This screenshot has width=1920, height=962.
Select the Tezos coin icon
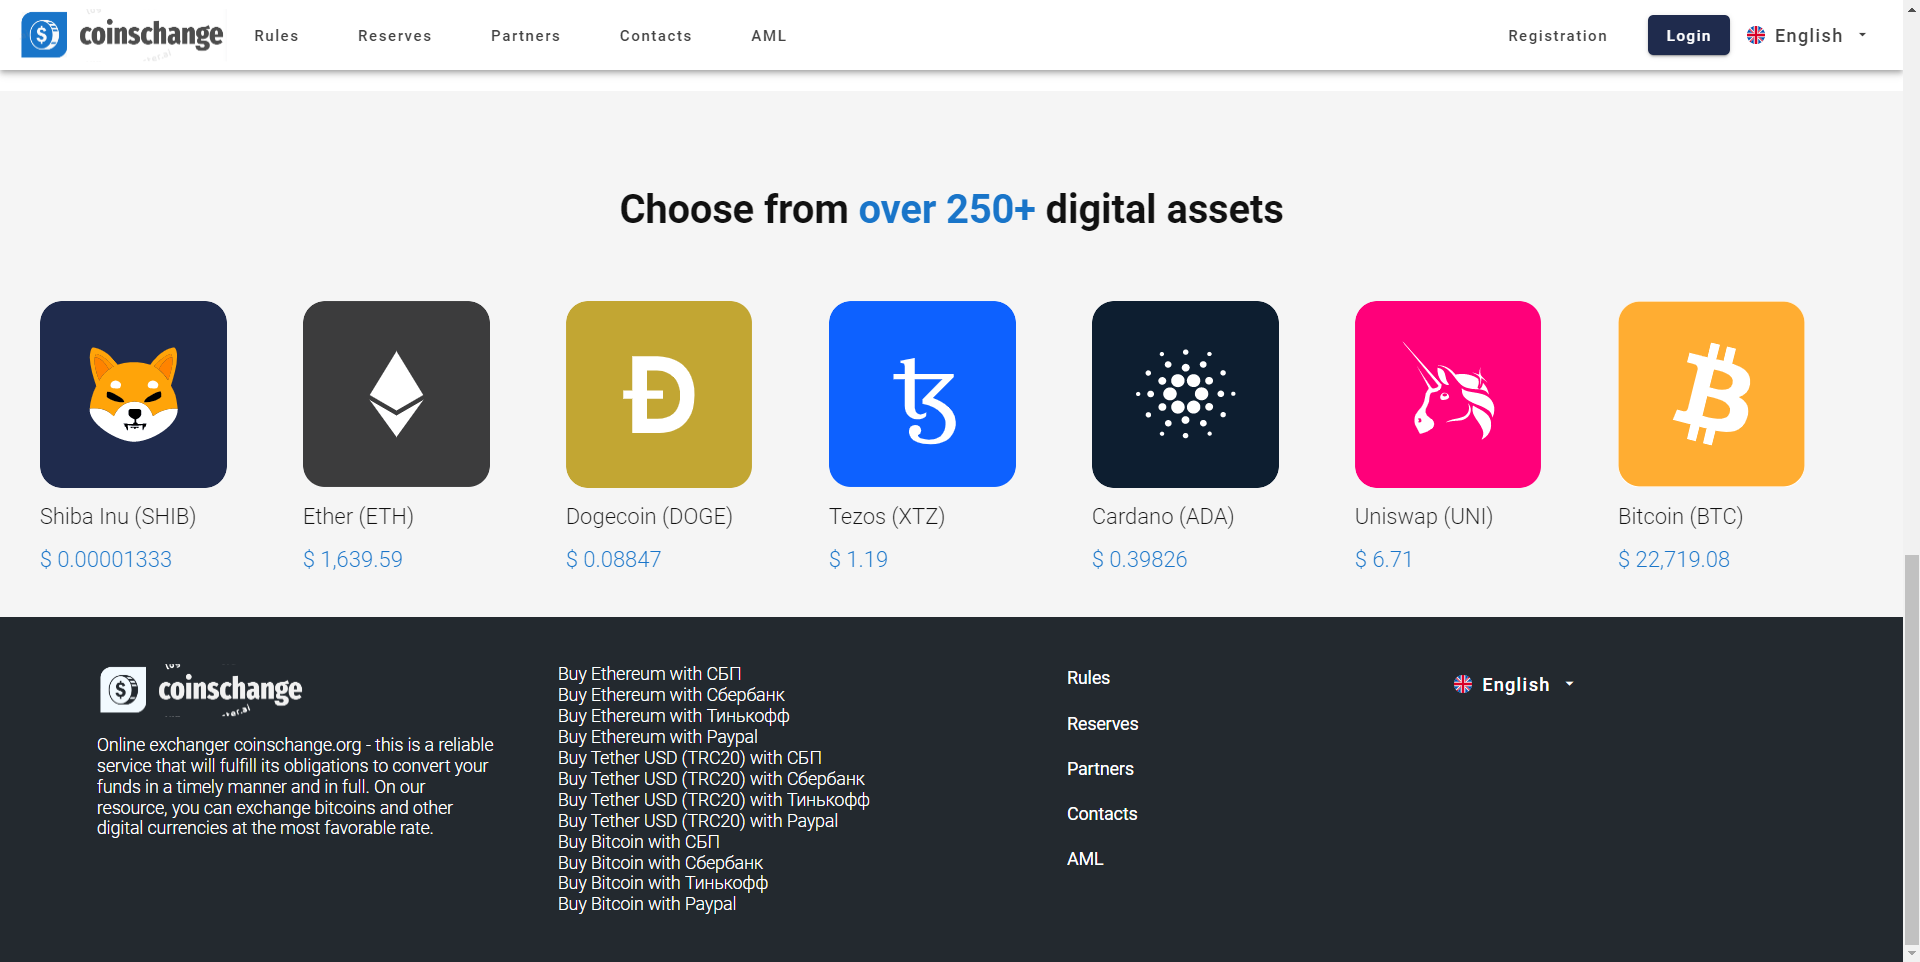(922, 394)
